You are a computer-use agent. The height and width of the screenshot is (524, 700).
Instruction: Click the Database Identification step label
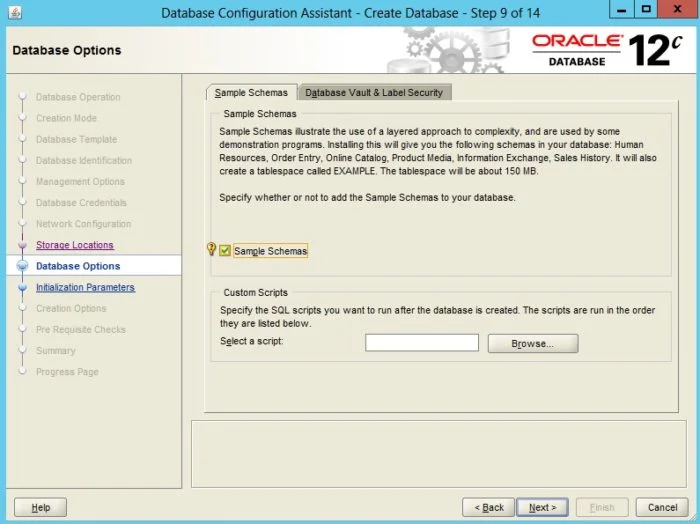[x=84, y=160]
